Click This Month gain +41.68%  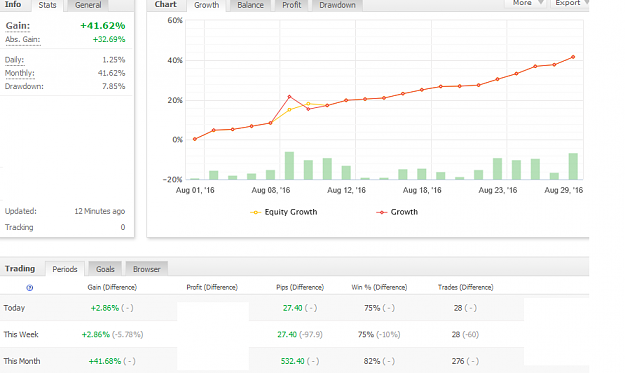pos(105,361)
